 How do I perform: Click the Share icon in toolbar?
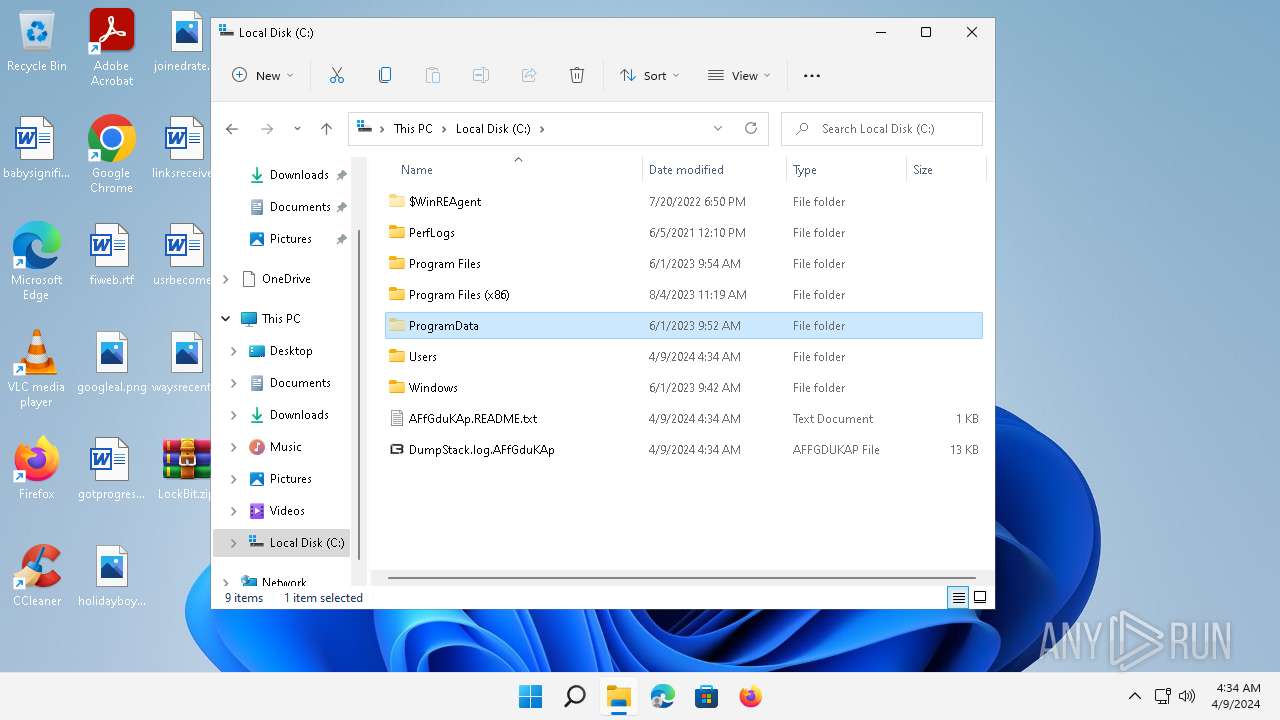[529, 75]
